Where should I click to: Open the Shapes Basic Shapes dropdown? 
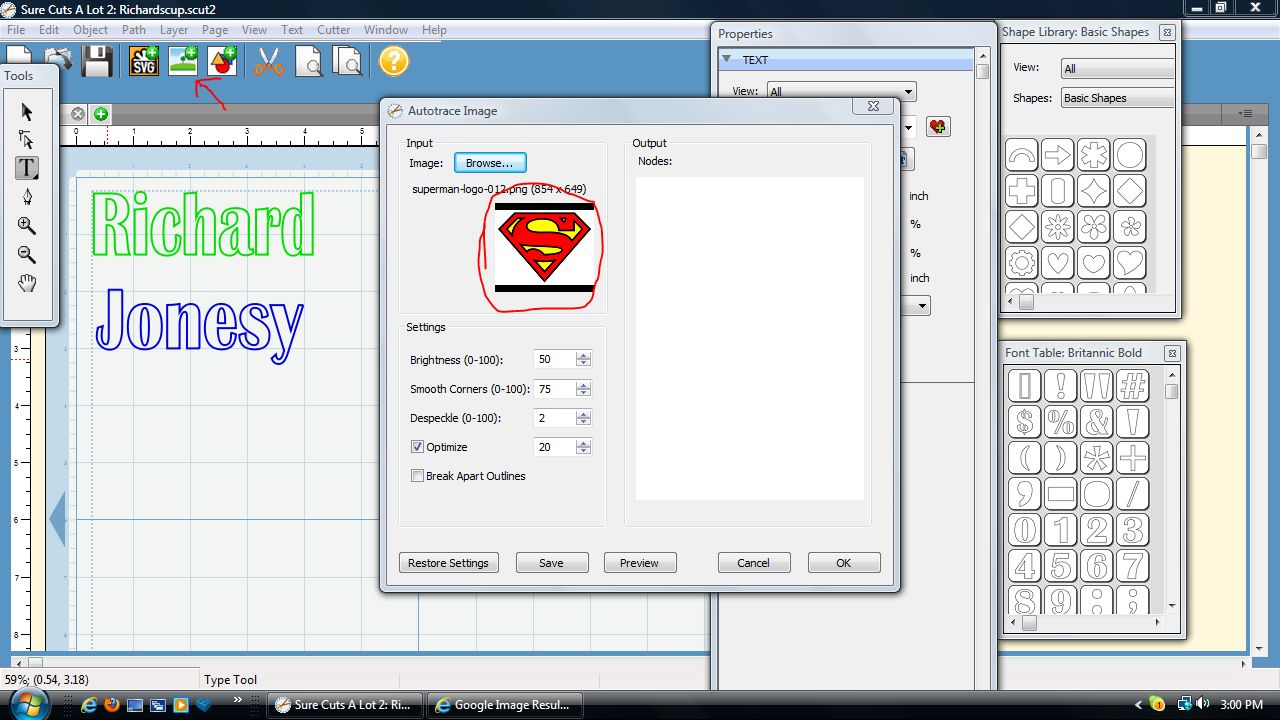[x=1118, y=98]
